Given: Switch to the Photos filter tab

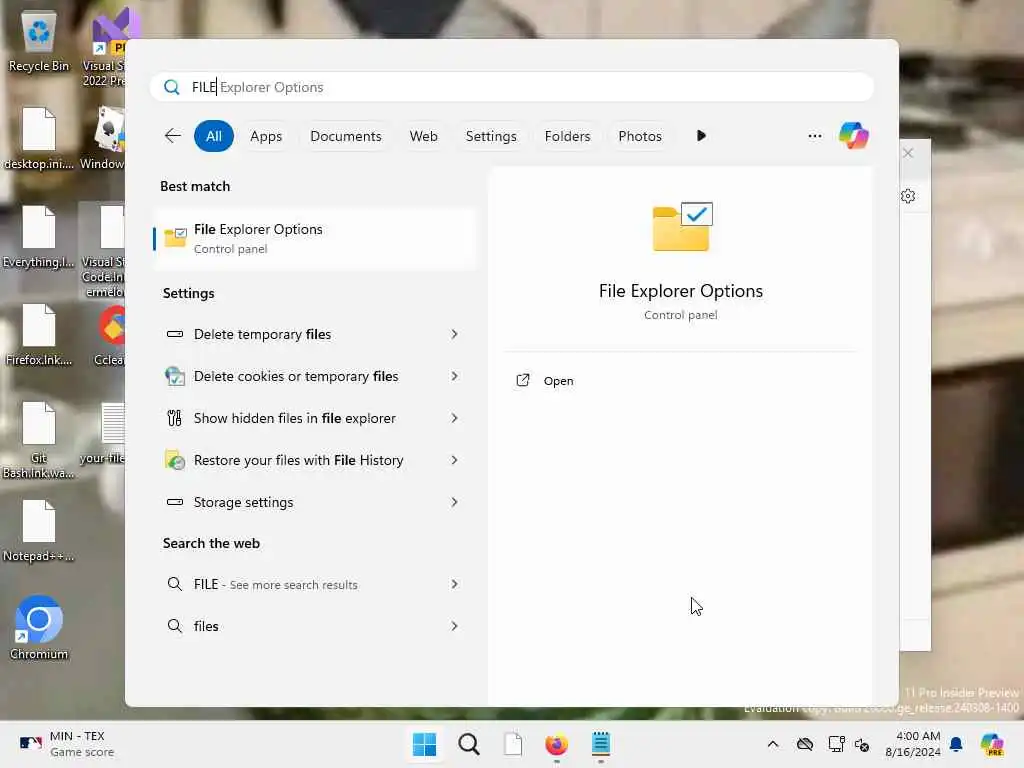Looking at the screenshot, I should pos(640,136).
